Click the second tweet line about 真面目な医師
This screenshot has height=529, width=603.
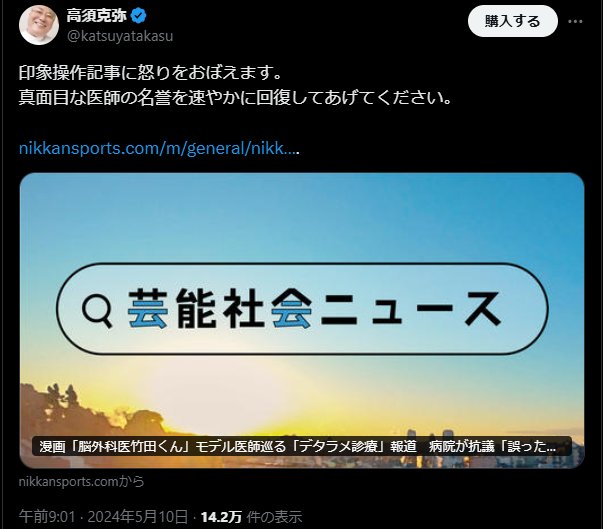(x=235, y=98)
